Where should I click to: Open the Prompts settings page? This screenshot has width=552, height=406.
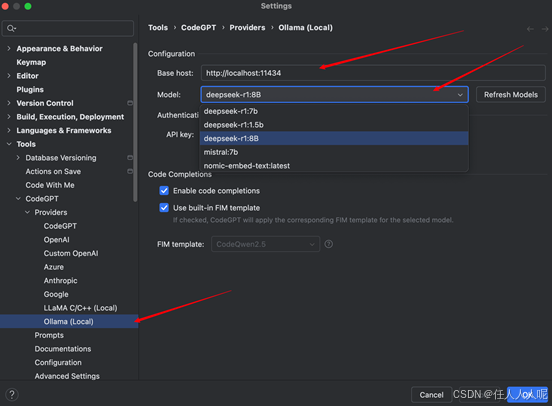pyautogui.click(x=49, y=335)
